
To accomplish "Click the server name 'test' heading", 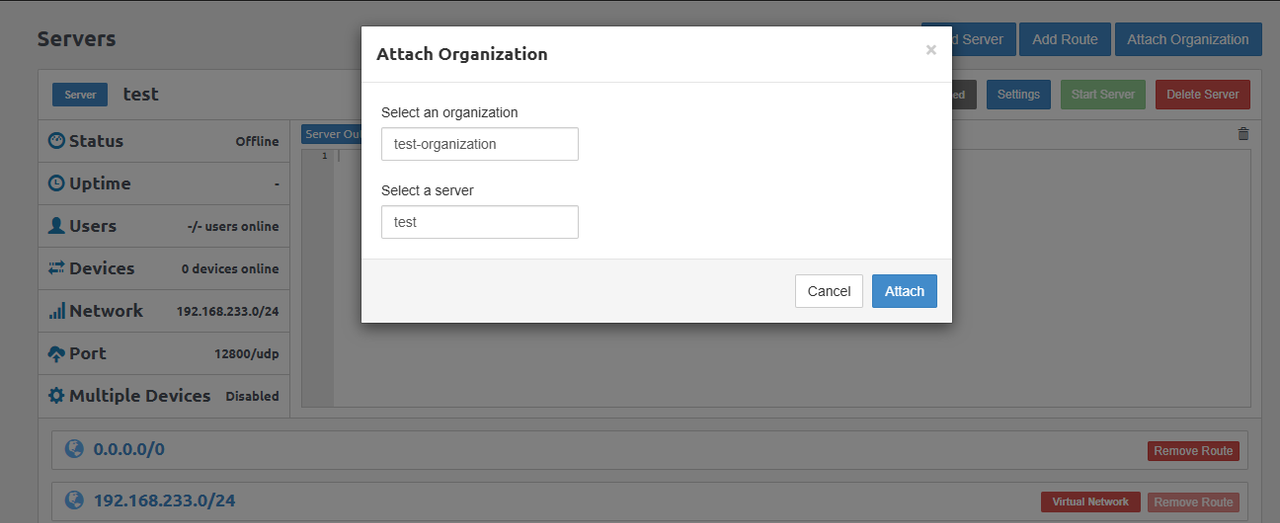I will click(x=141, y=94).
